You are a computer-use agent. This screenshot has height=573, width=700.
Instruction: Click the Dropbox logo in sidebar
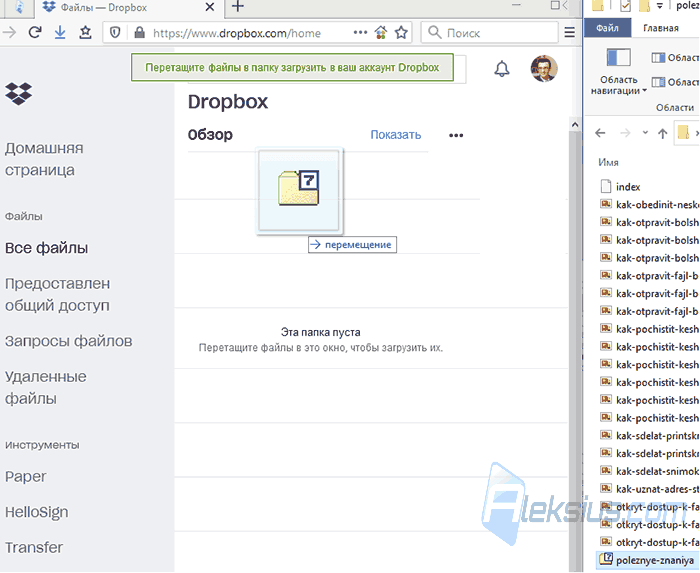[x=18, y=94]
